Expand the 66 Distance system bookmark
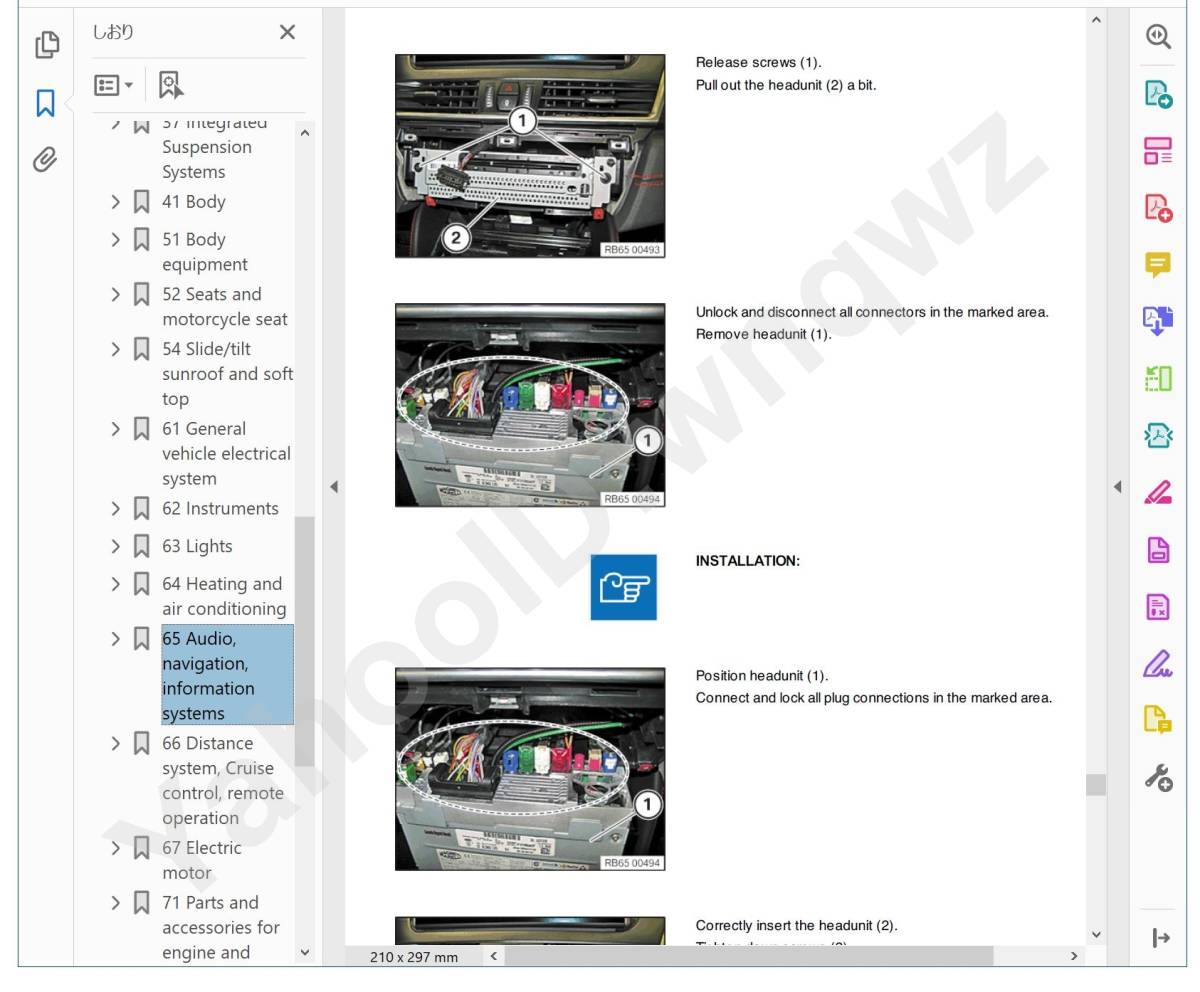Viewport: 1200px width, 992px height. pos(116,744)
